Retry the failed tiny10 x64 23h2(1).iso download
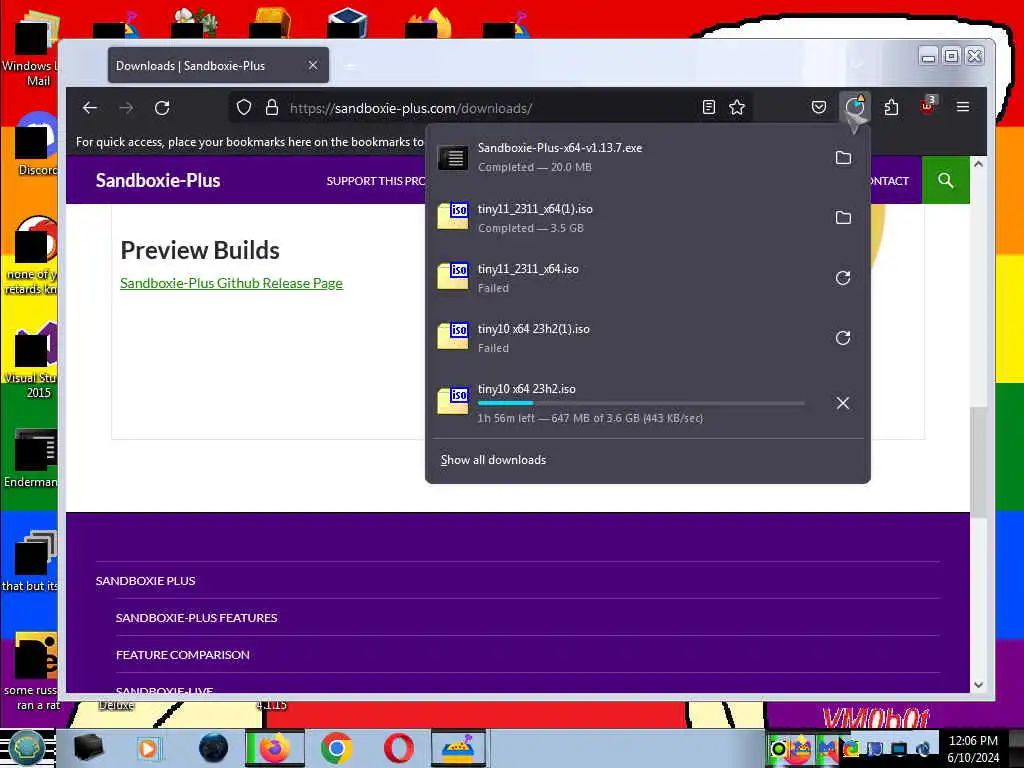 pos(843,338)
